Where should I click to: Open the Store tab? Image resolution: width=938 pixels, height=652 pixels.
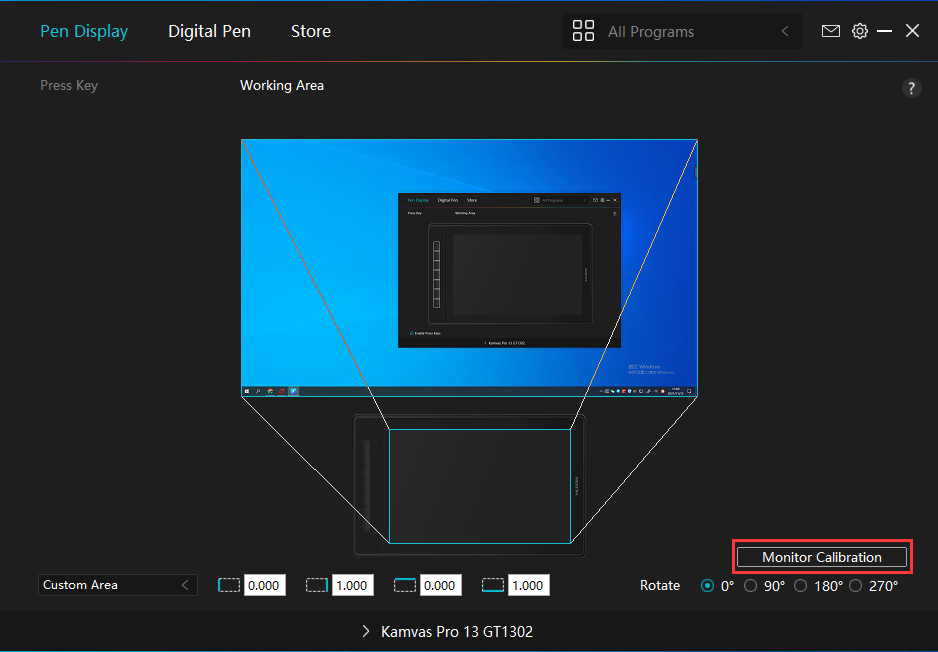[310, 31]
